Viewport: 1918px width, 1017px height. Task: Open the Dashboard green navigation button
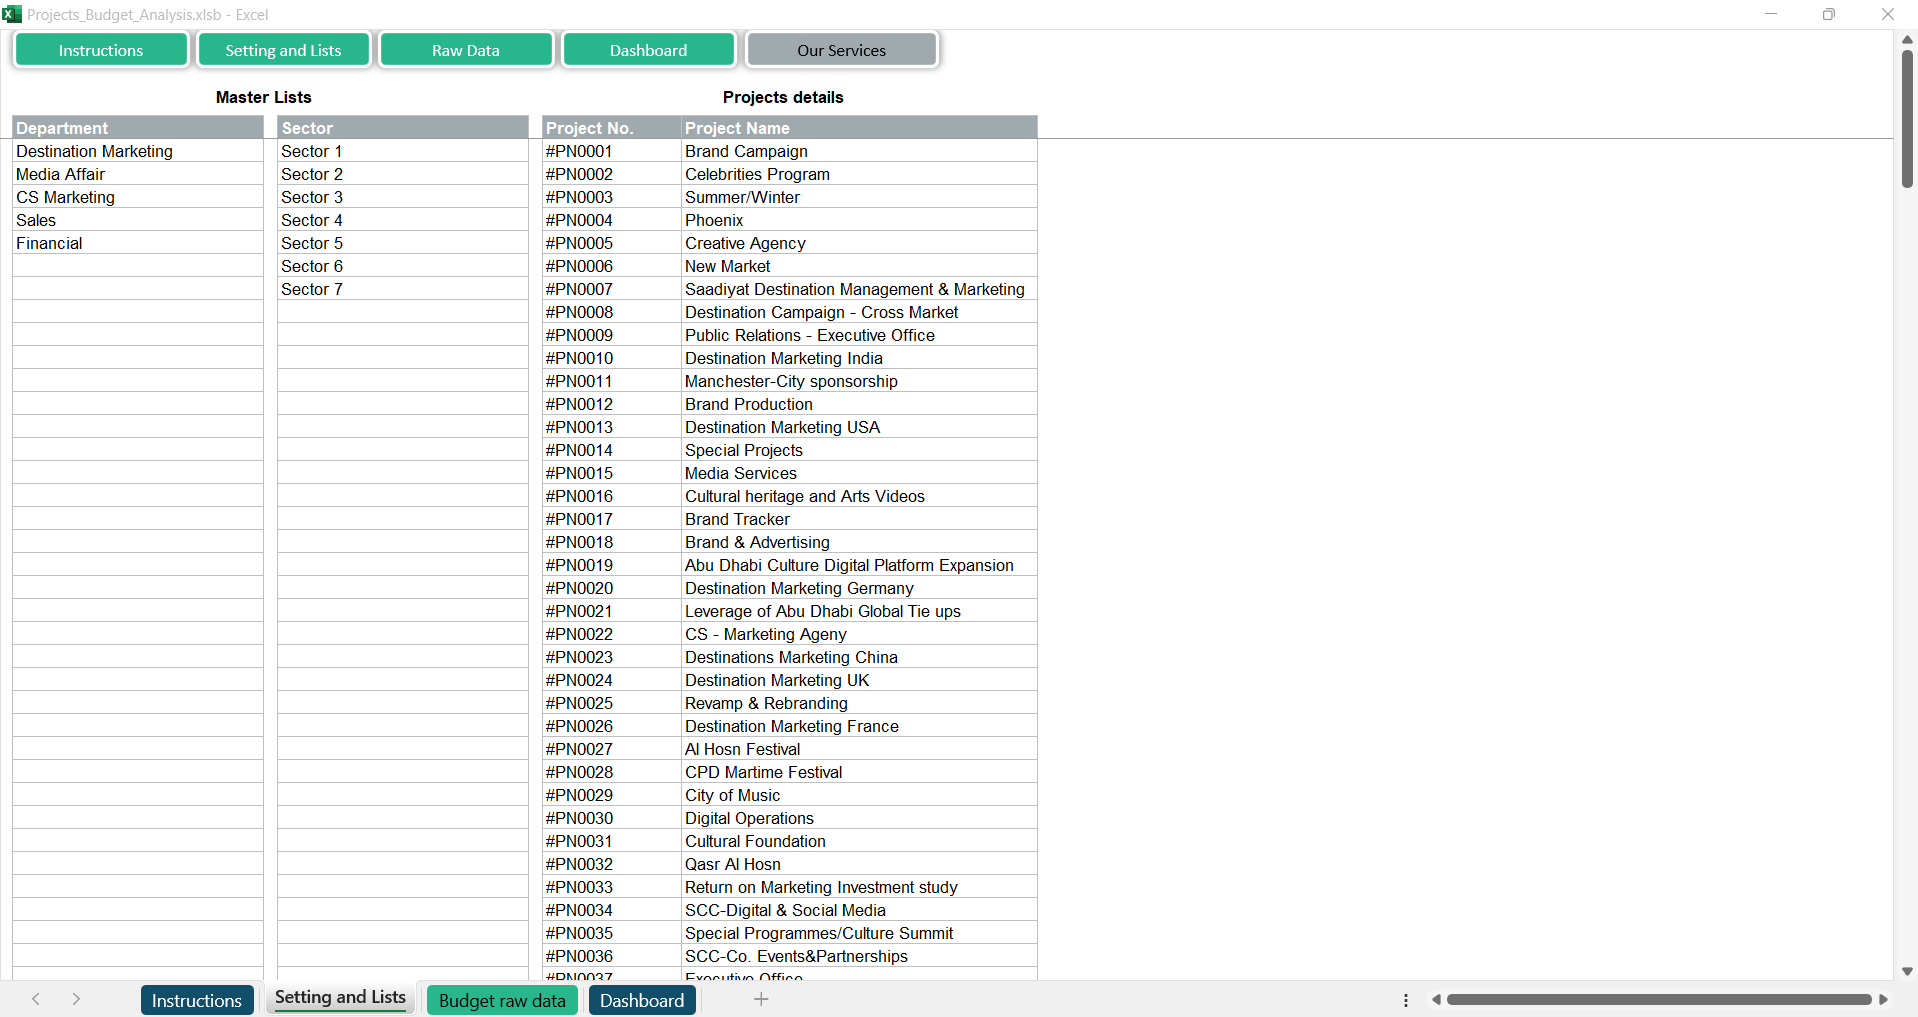648,50
